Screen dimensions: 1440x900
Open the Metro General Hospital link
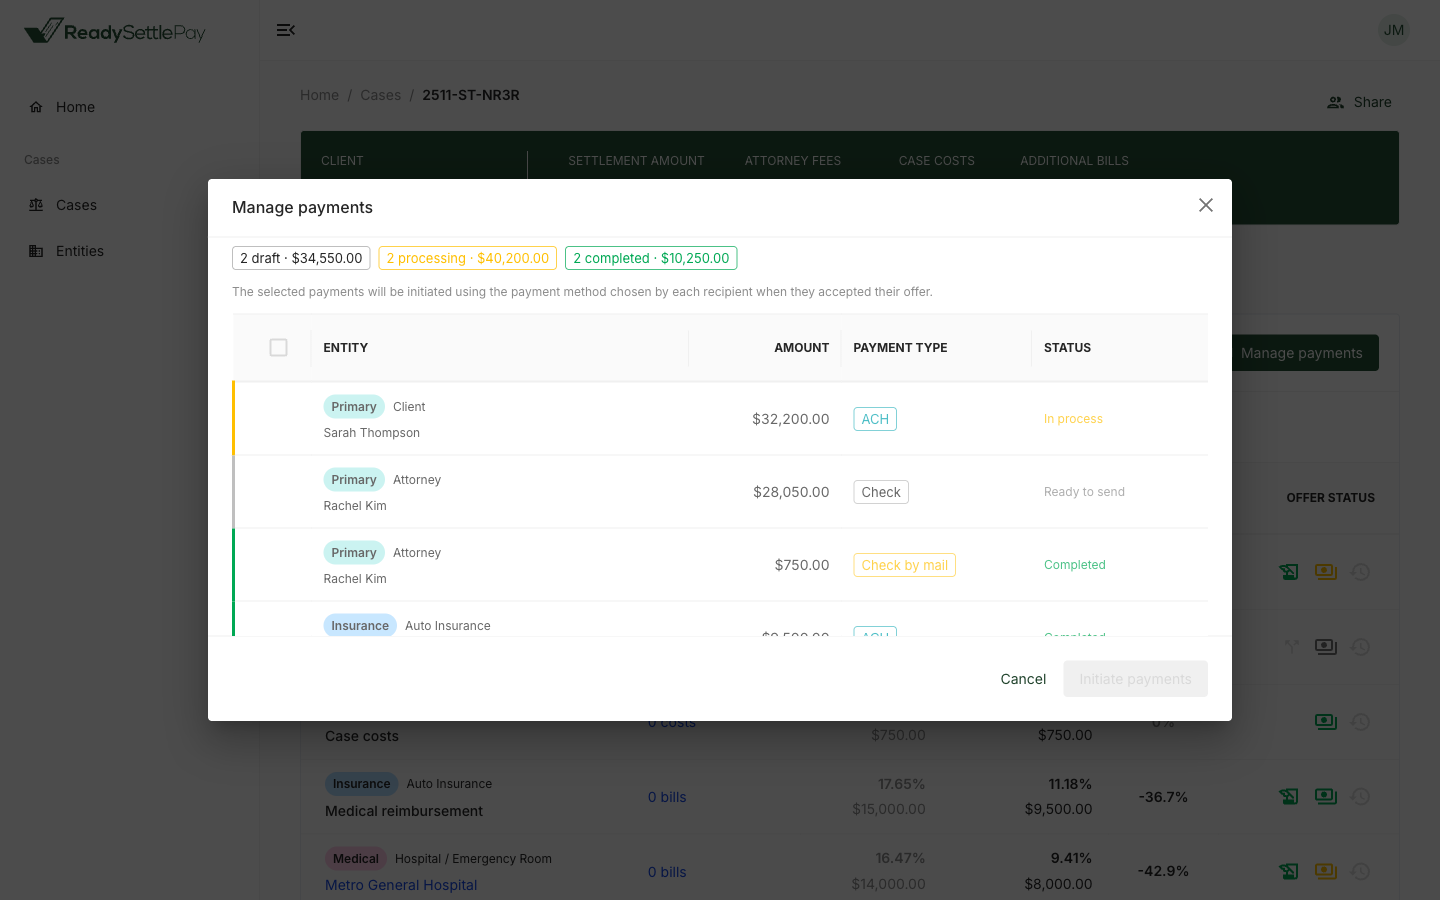(x=400, y=884)
